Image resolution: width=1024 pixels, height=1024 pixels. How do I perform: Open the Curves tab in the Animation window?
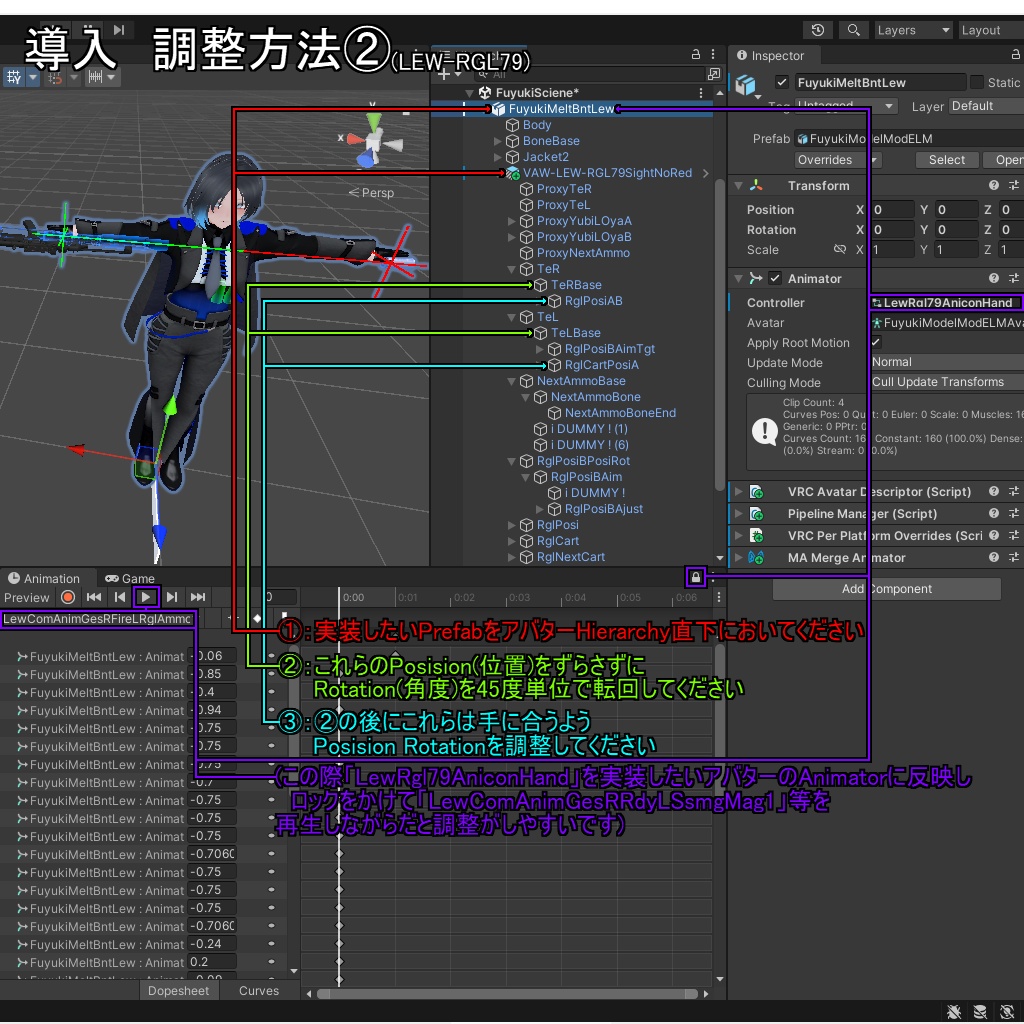(258, 991)
